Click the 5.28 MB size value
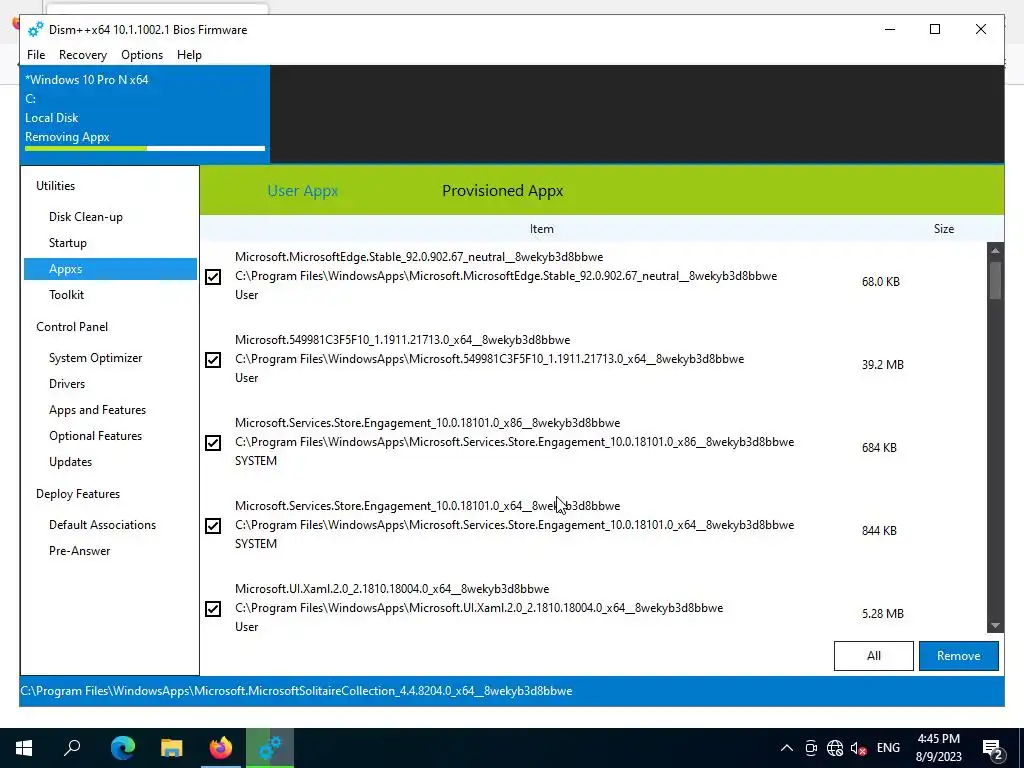 [x=882, y=614]
